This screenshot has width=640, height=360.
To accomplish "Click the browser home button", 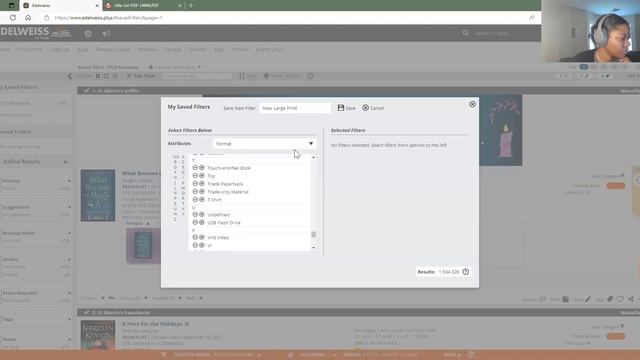I will [x=28, y=18].
